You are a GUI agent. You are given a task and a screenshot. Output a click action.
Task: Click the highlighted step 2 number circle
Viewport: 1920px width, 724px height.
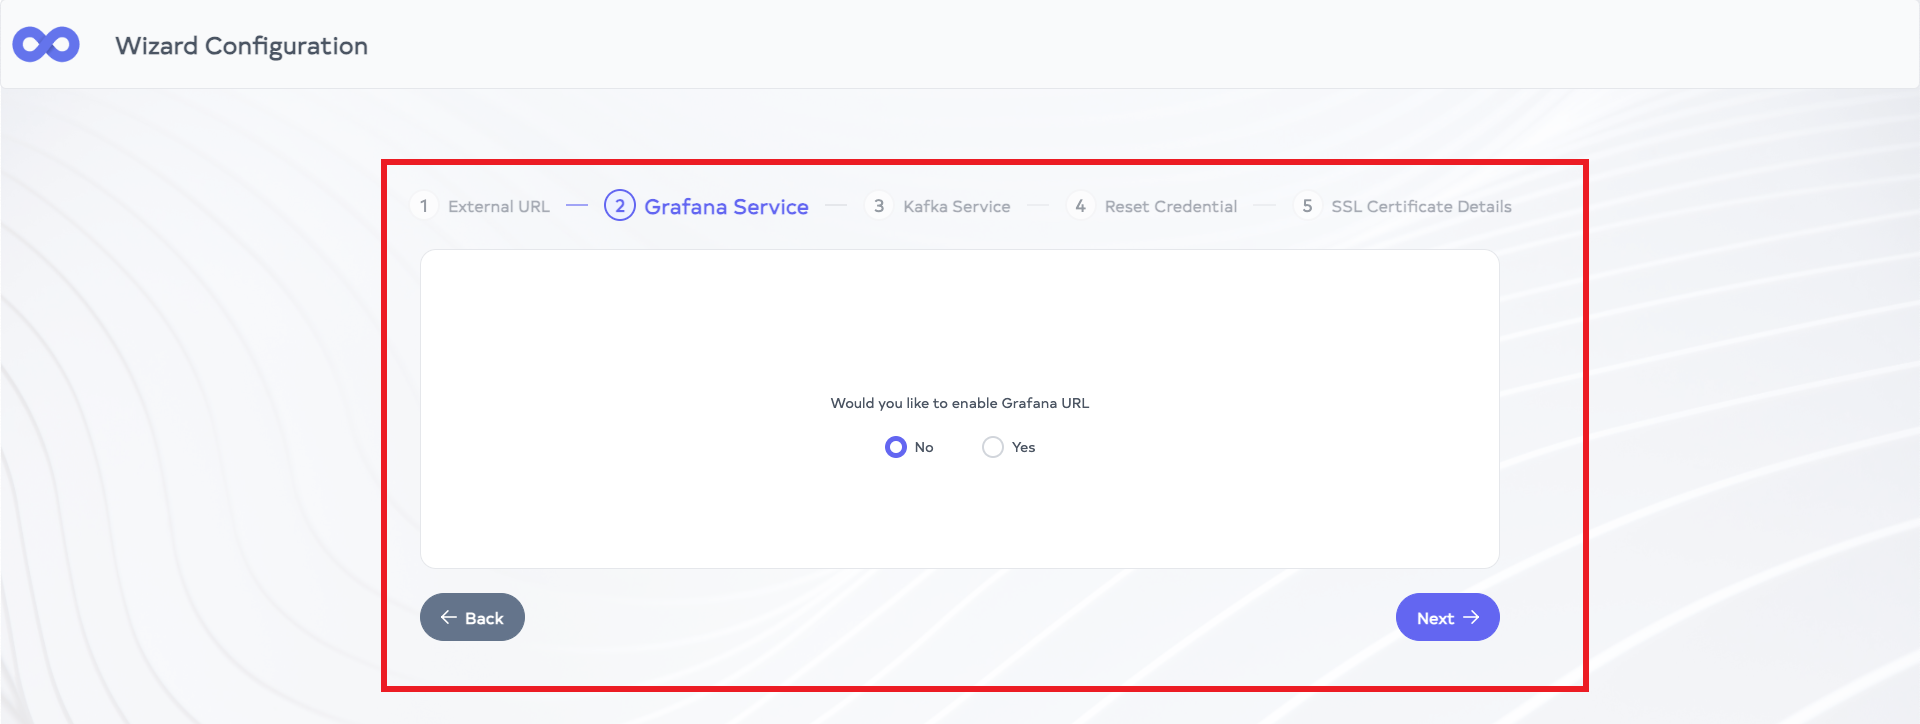(x=620, y=206)
